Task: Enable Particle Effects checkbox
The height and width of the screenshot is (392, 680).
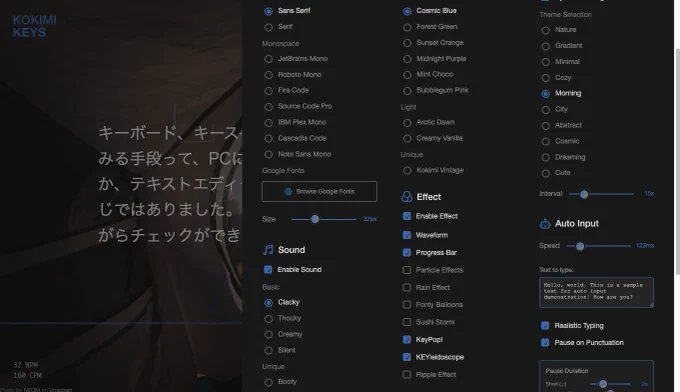Action: pos(406,270)
